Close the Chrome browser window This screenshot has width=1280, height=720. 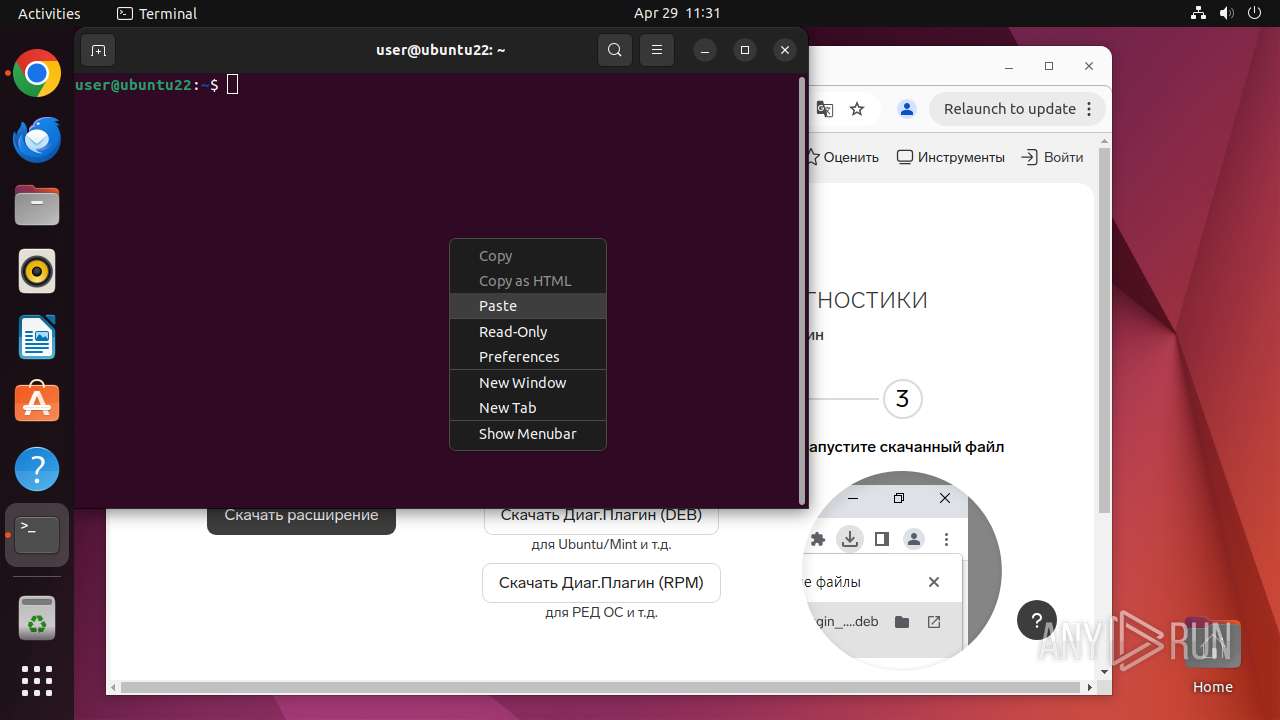[1089, 66]
